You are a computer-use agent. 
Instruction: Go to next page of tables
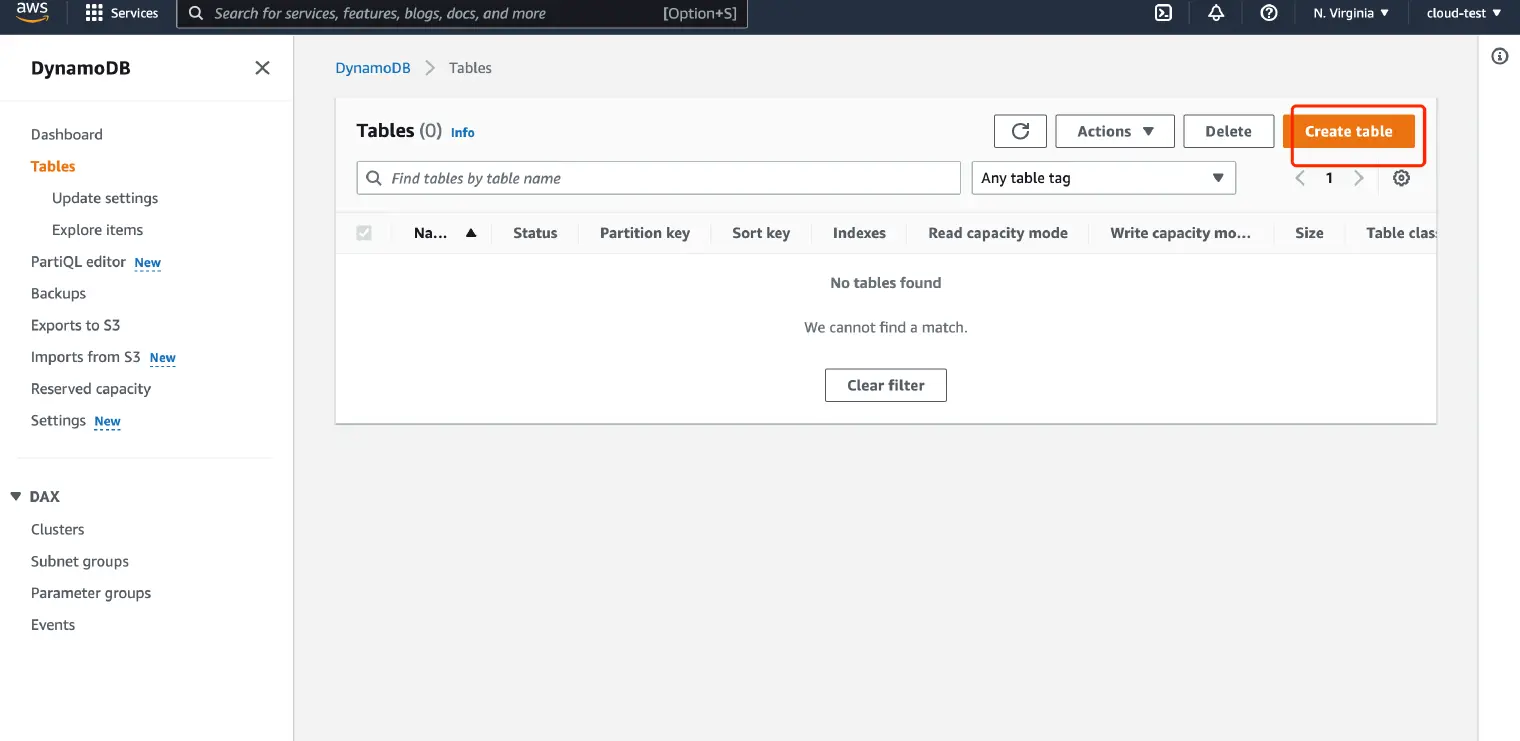tap(1358, 178)
